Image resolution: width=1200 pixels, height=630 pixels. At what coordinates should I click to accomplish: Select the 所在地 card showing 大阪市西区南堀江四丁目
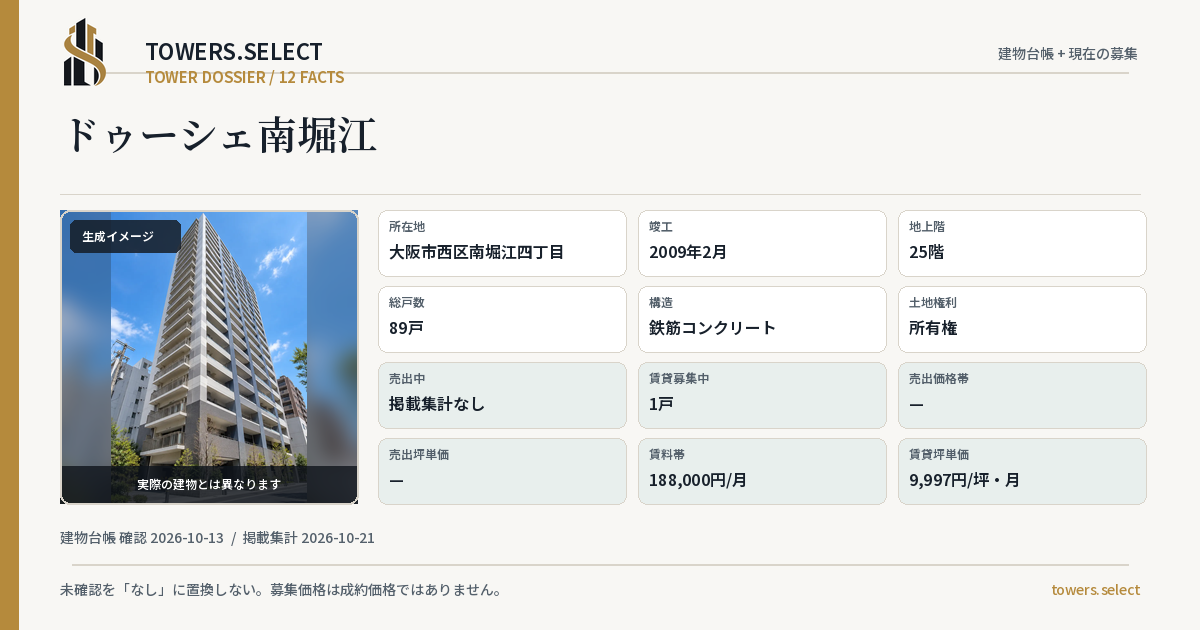(502, 243)
